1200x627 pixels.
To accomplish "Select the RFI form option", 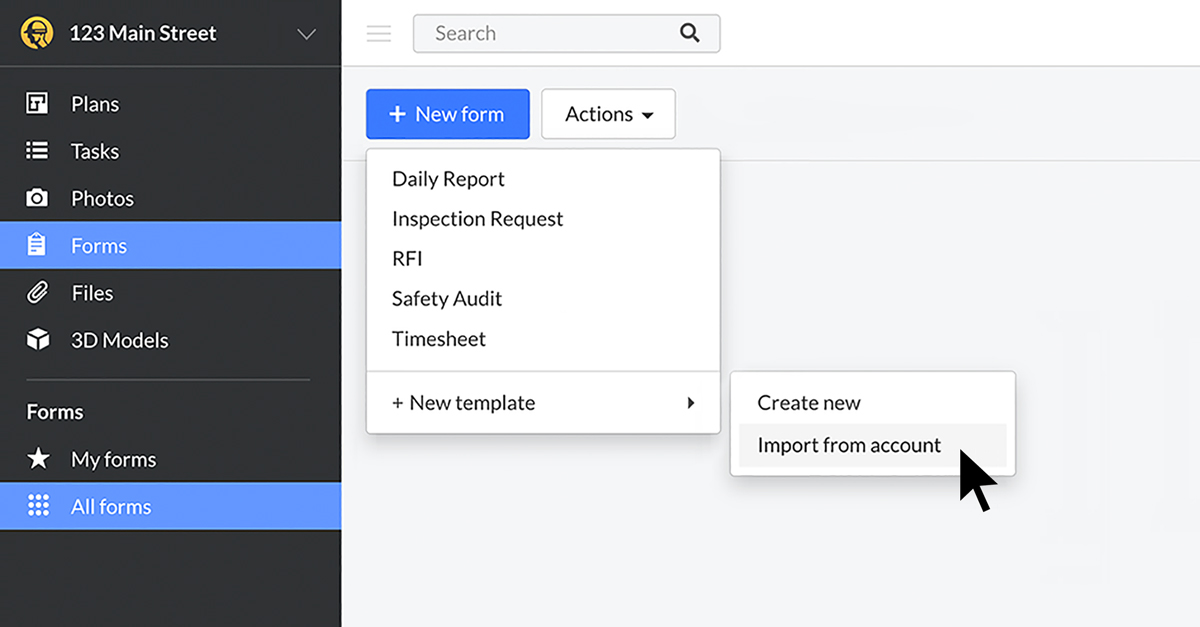I will click(407, 258).
